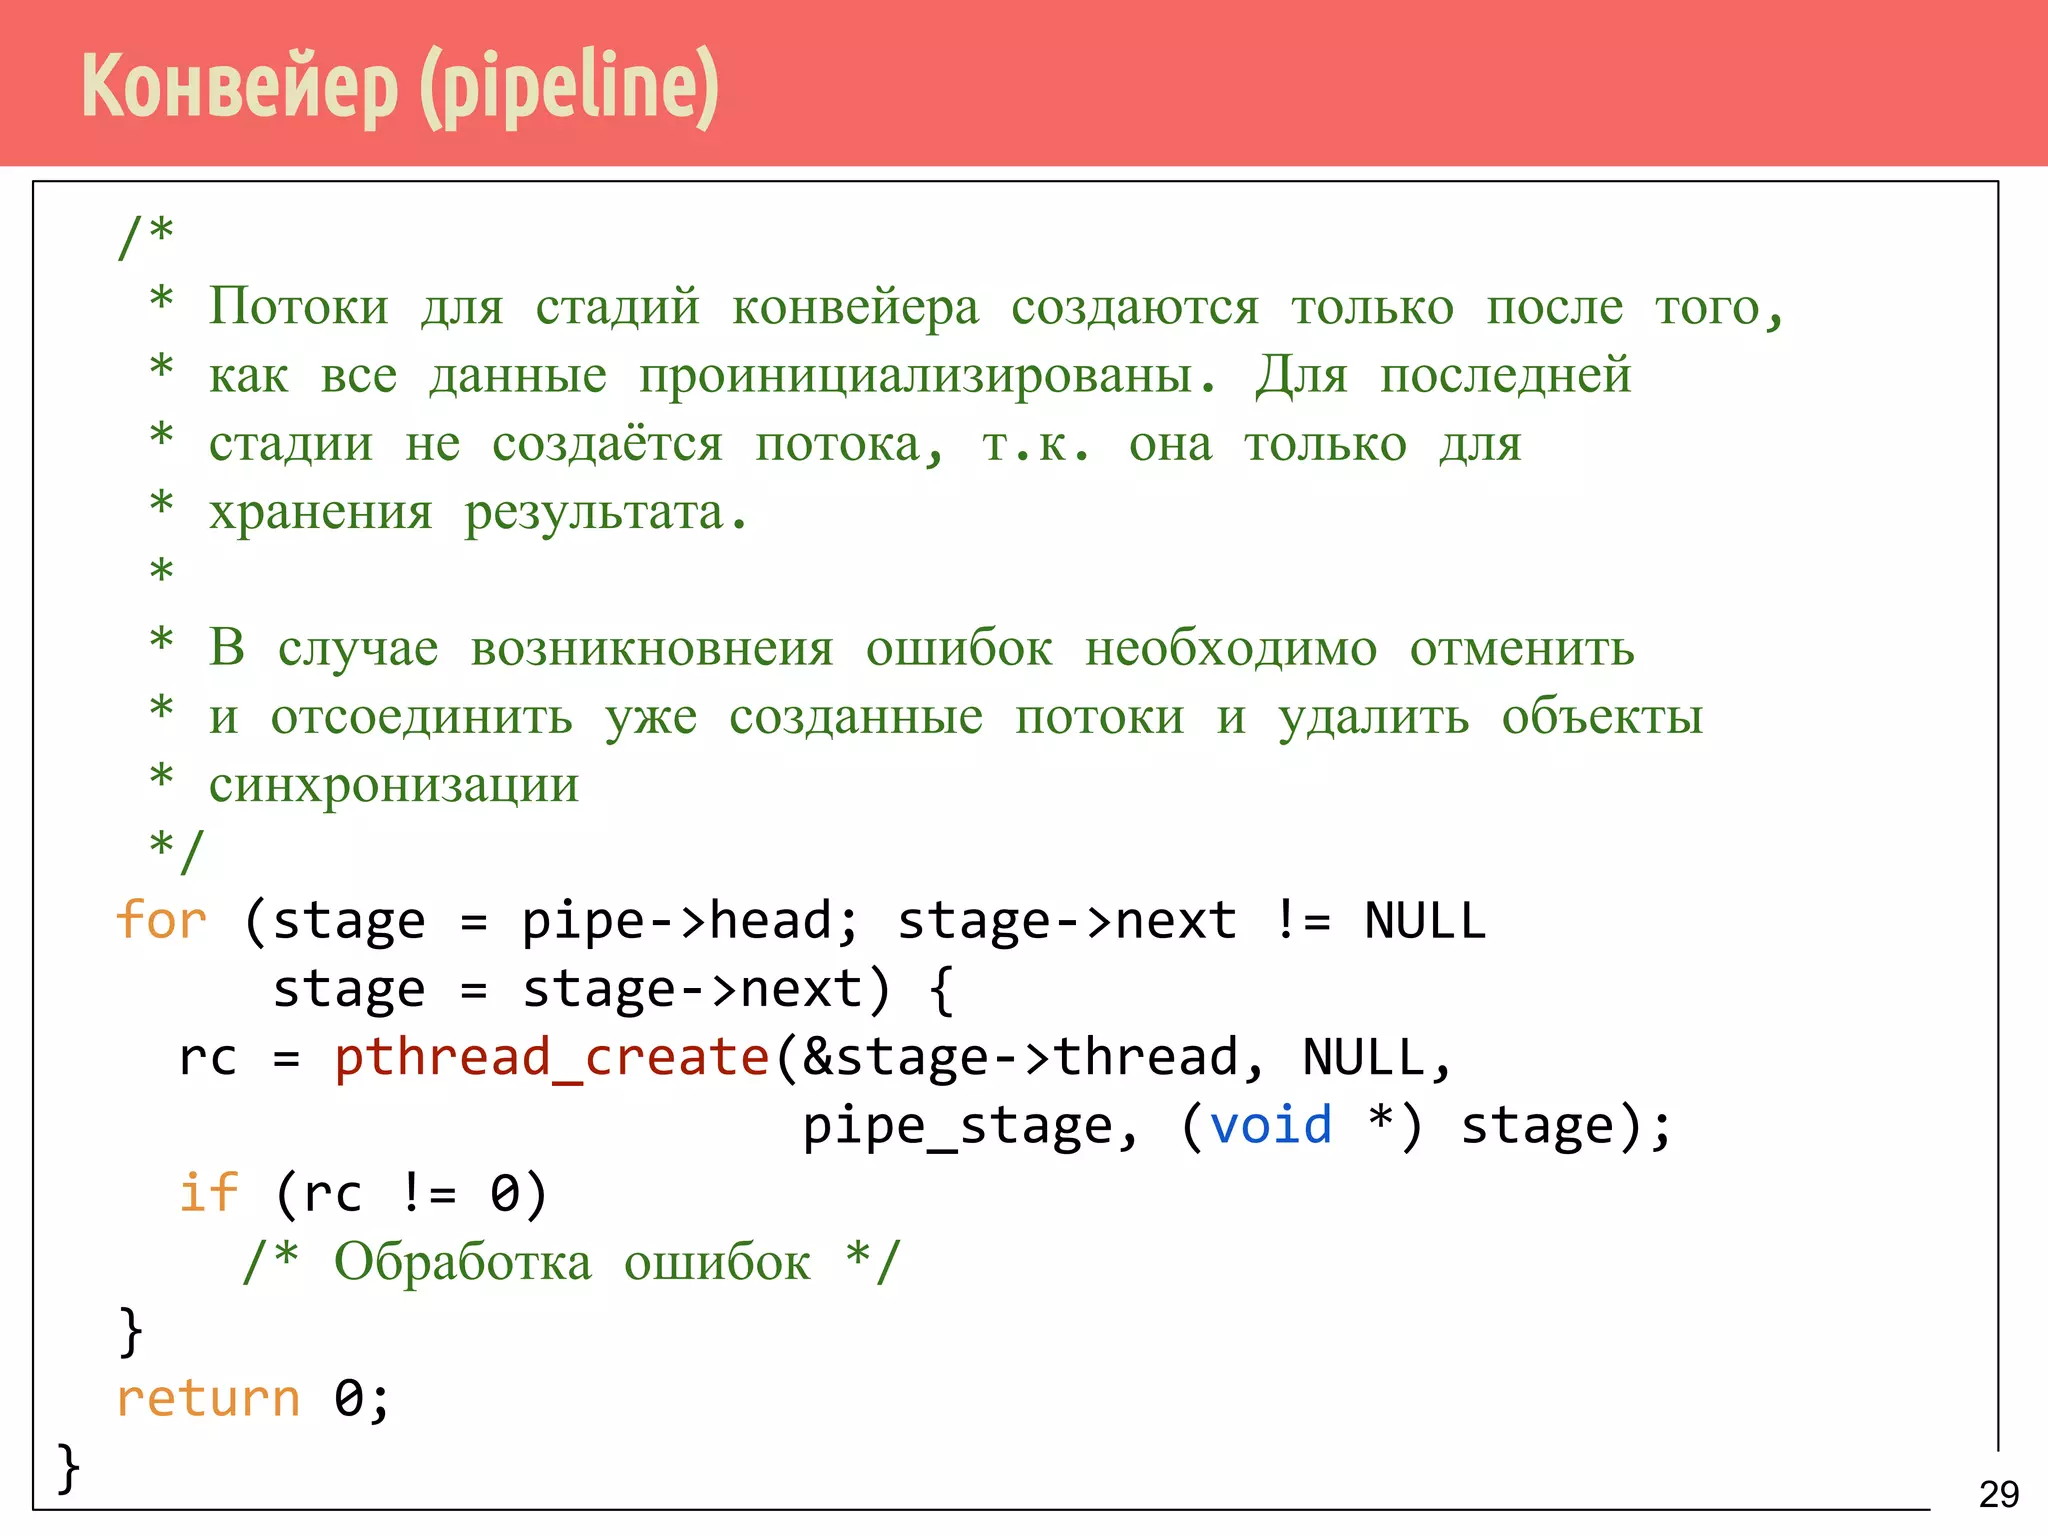Click the "if (rc != 0)" line
The height and width of the screenshot is (1536, 2048).
363,1194
